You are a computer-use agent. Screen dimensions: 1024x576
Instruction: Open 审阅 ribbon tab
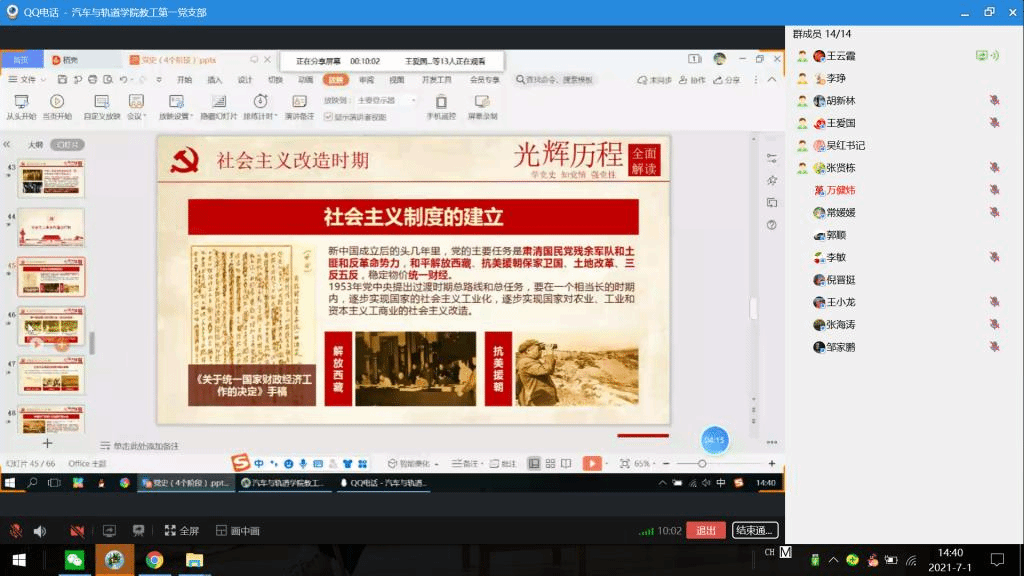(366, 80)
